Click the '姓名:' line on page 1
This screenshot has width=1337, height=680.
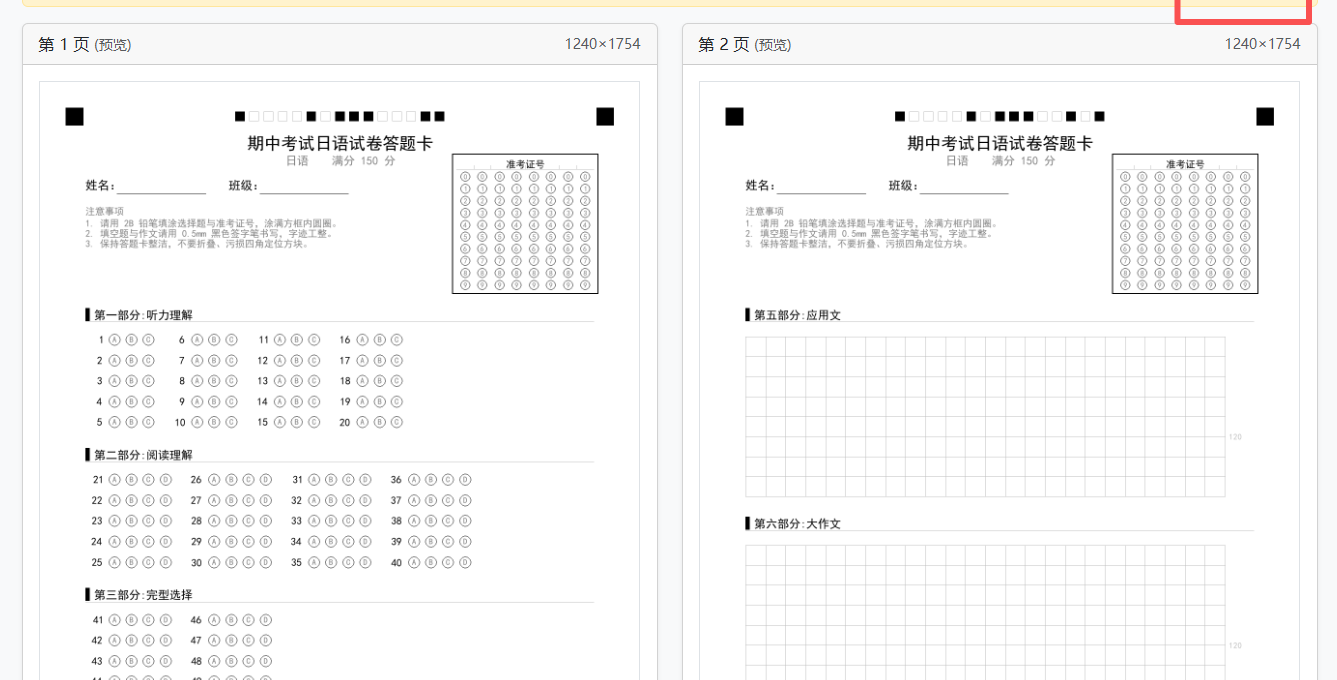tap(146, 186)
